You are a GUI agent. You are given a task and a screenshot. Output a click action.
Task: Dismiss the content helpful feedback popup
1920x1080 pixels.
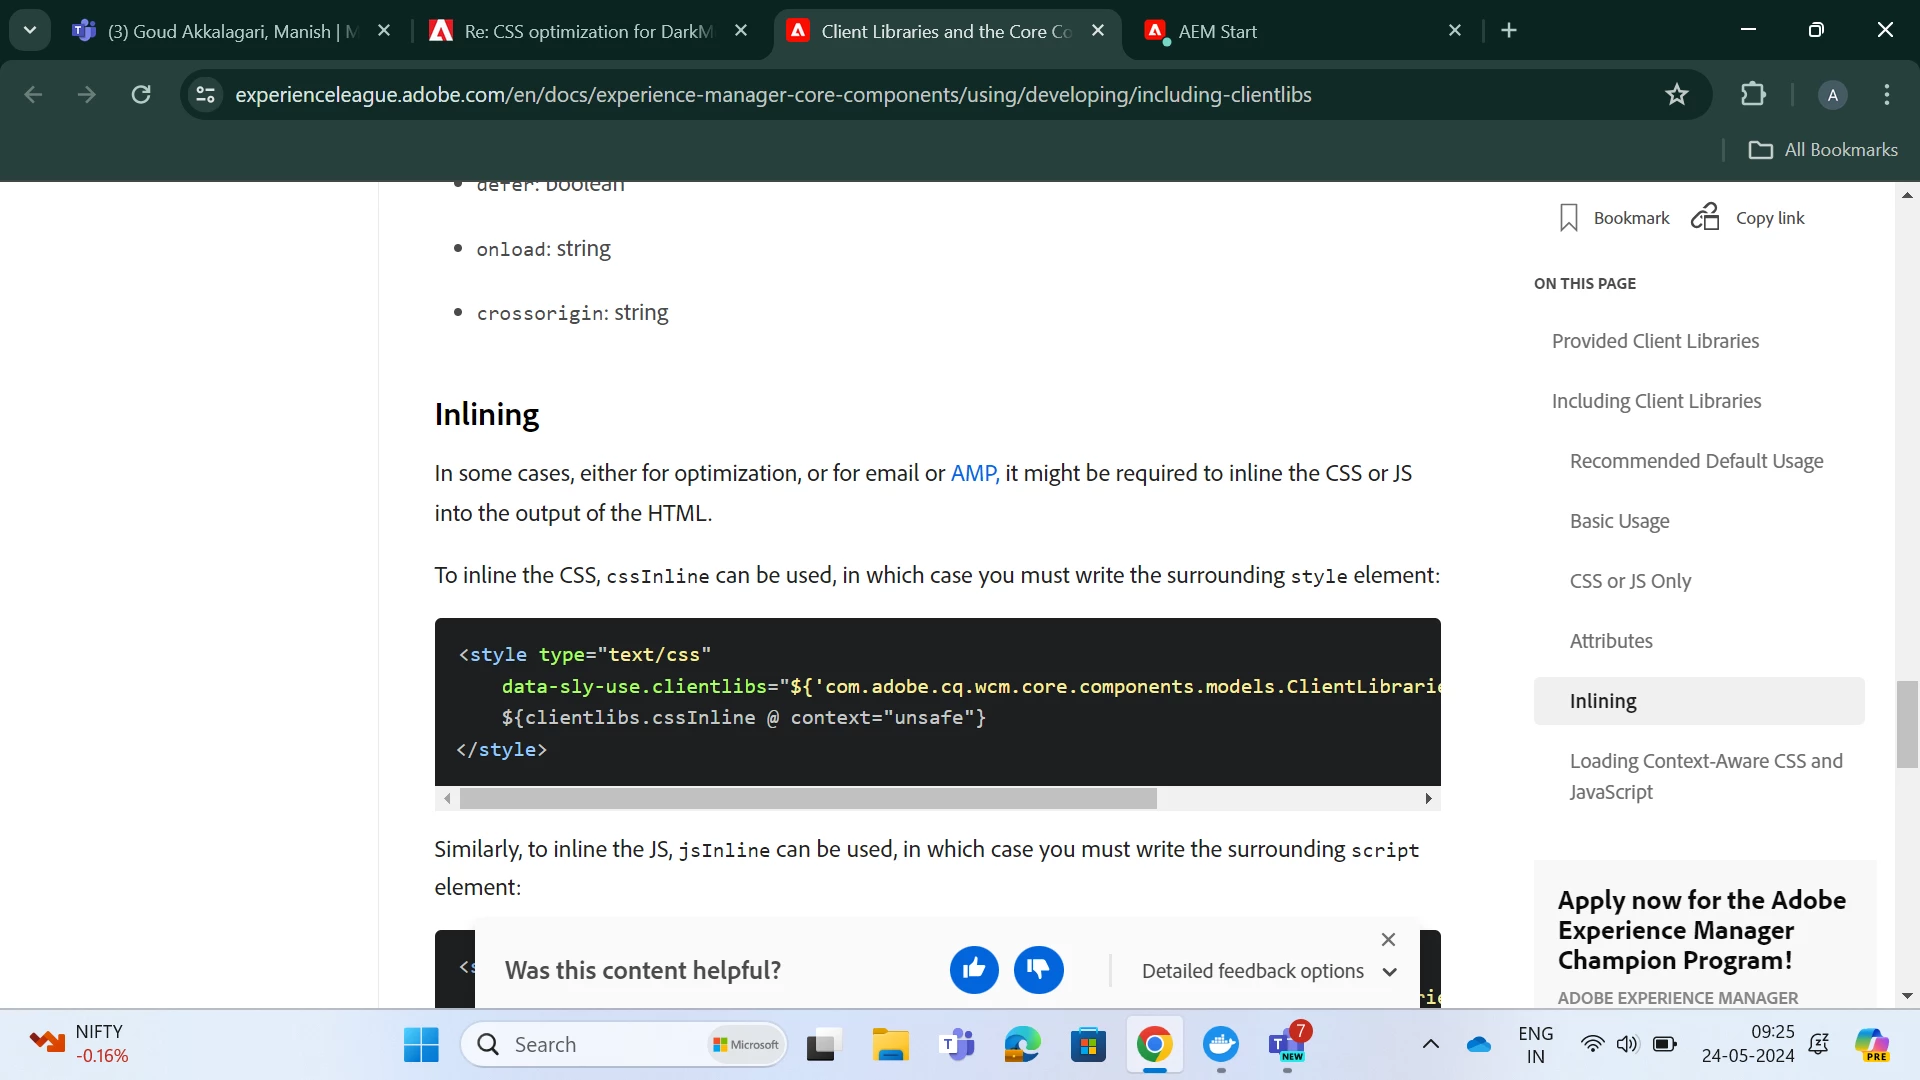click(1388, 939)
